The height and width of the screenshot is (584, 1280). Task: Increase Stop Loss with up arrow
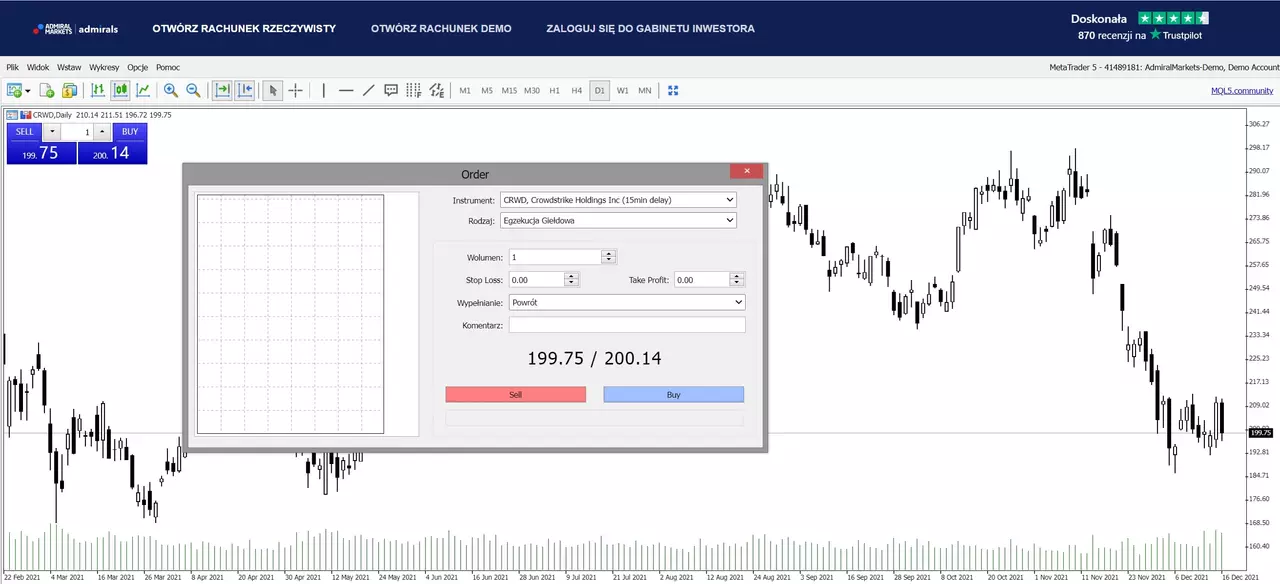coord(571,277)
